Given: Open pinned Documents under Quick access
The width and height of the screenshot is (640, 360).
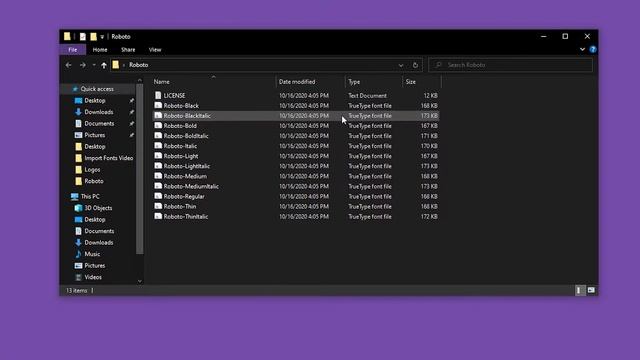Looking at the screenshot, I should coord(99,123).
